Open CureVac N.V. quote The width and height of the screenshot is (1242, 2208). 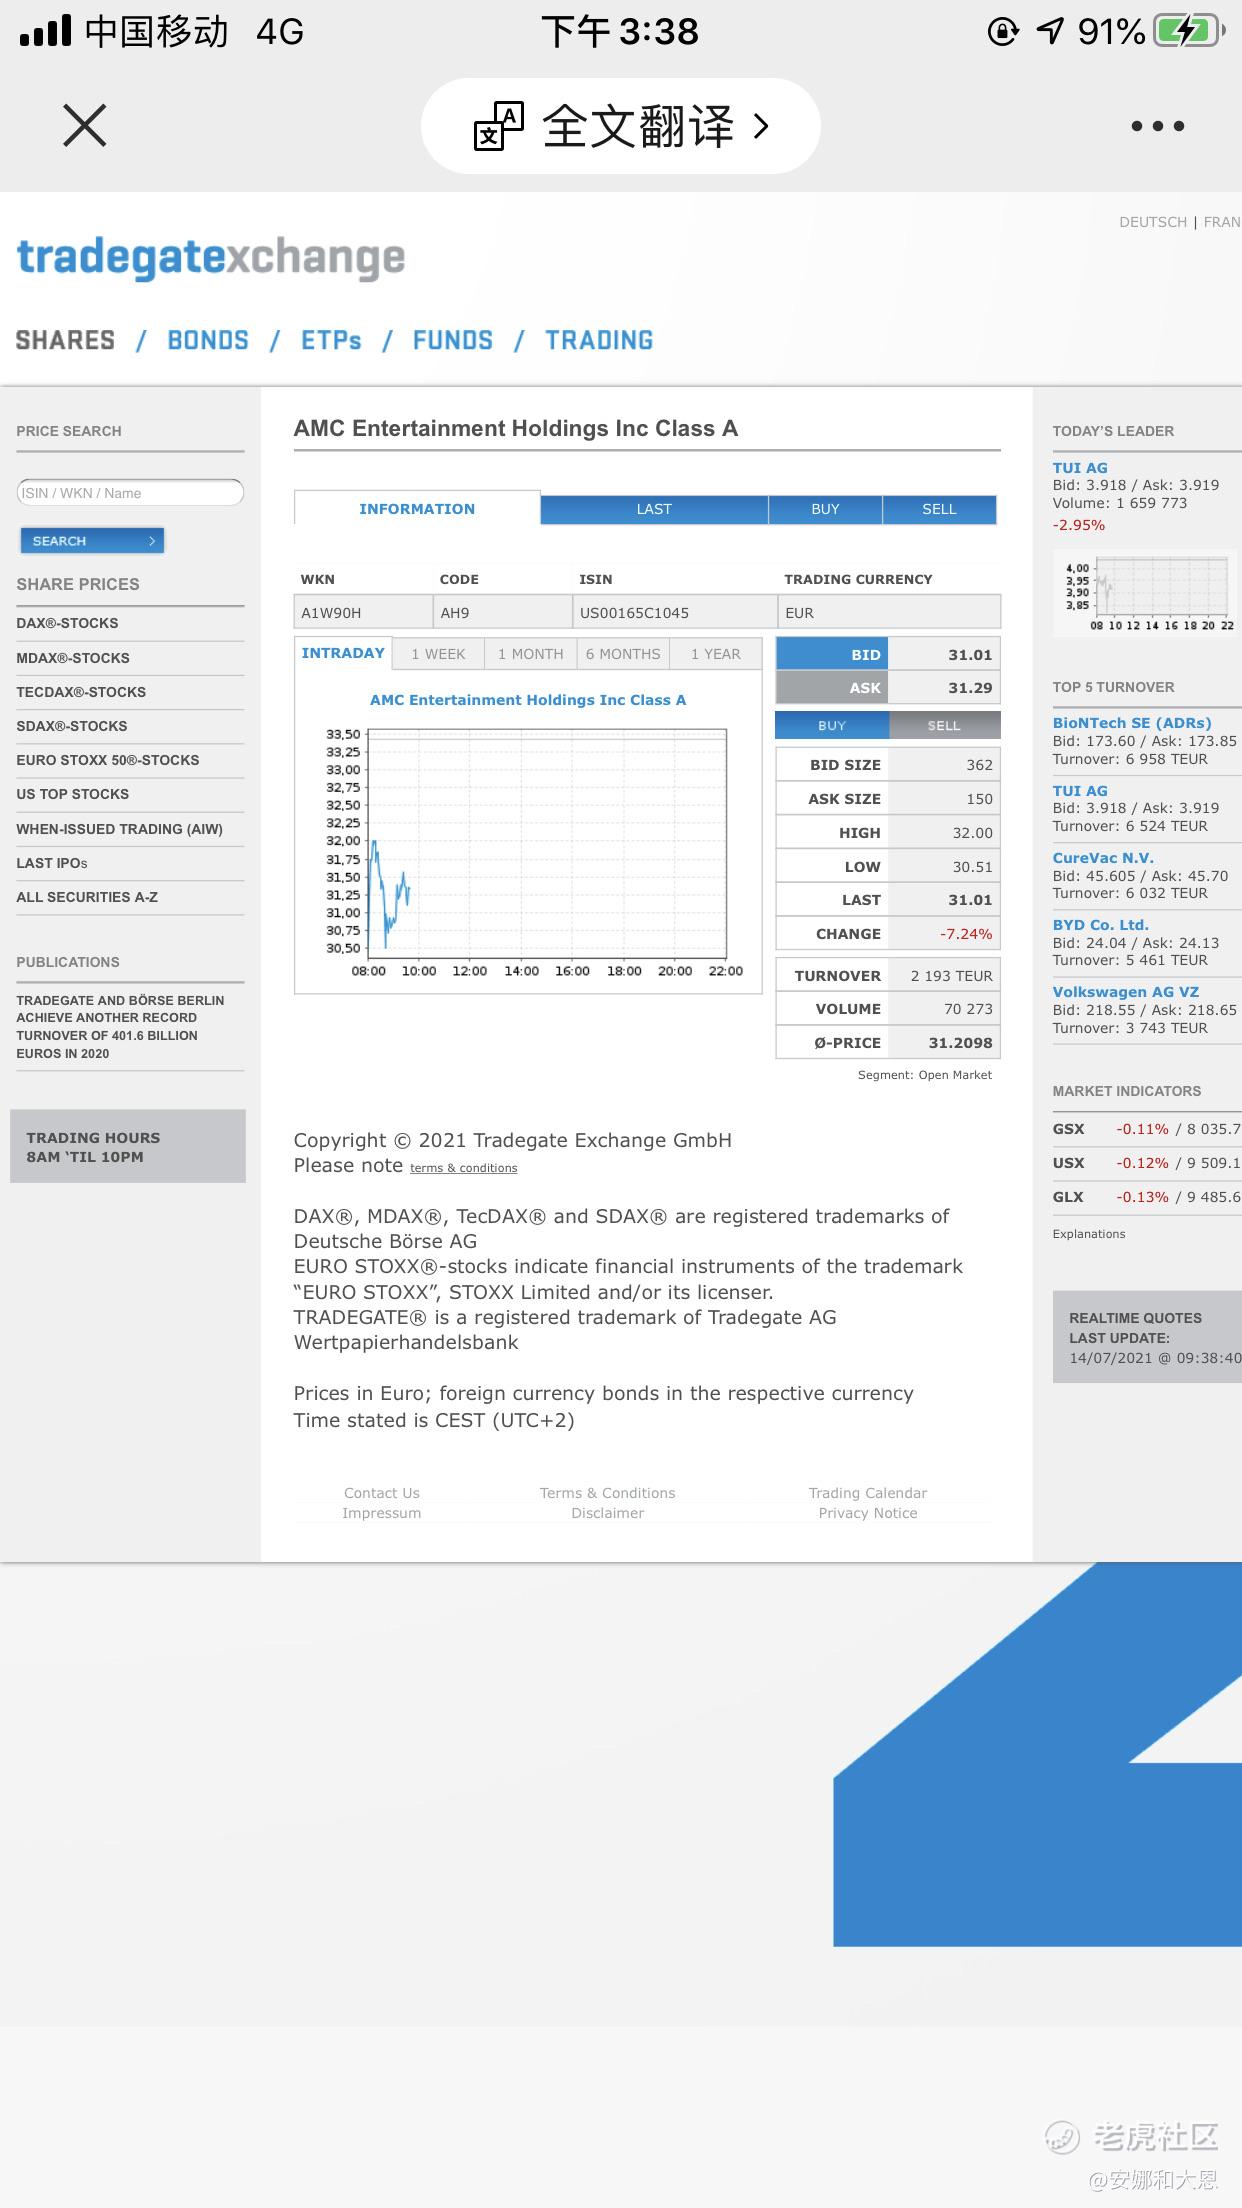1103,858
